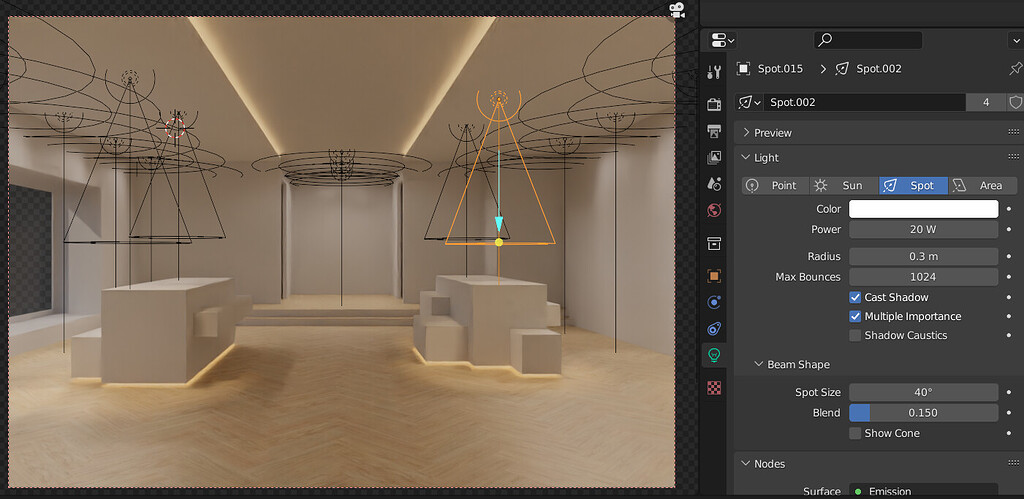
Task: Click the drag grip of Light panel
Action: [x=1014, y=157]
